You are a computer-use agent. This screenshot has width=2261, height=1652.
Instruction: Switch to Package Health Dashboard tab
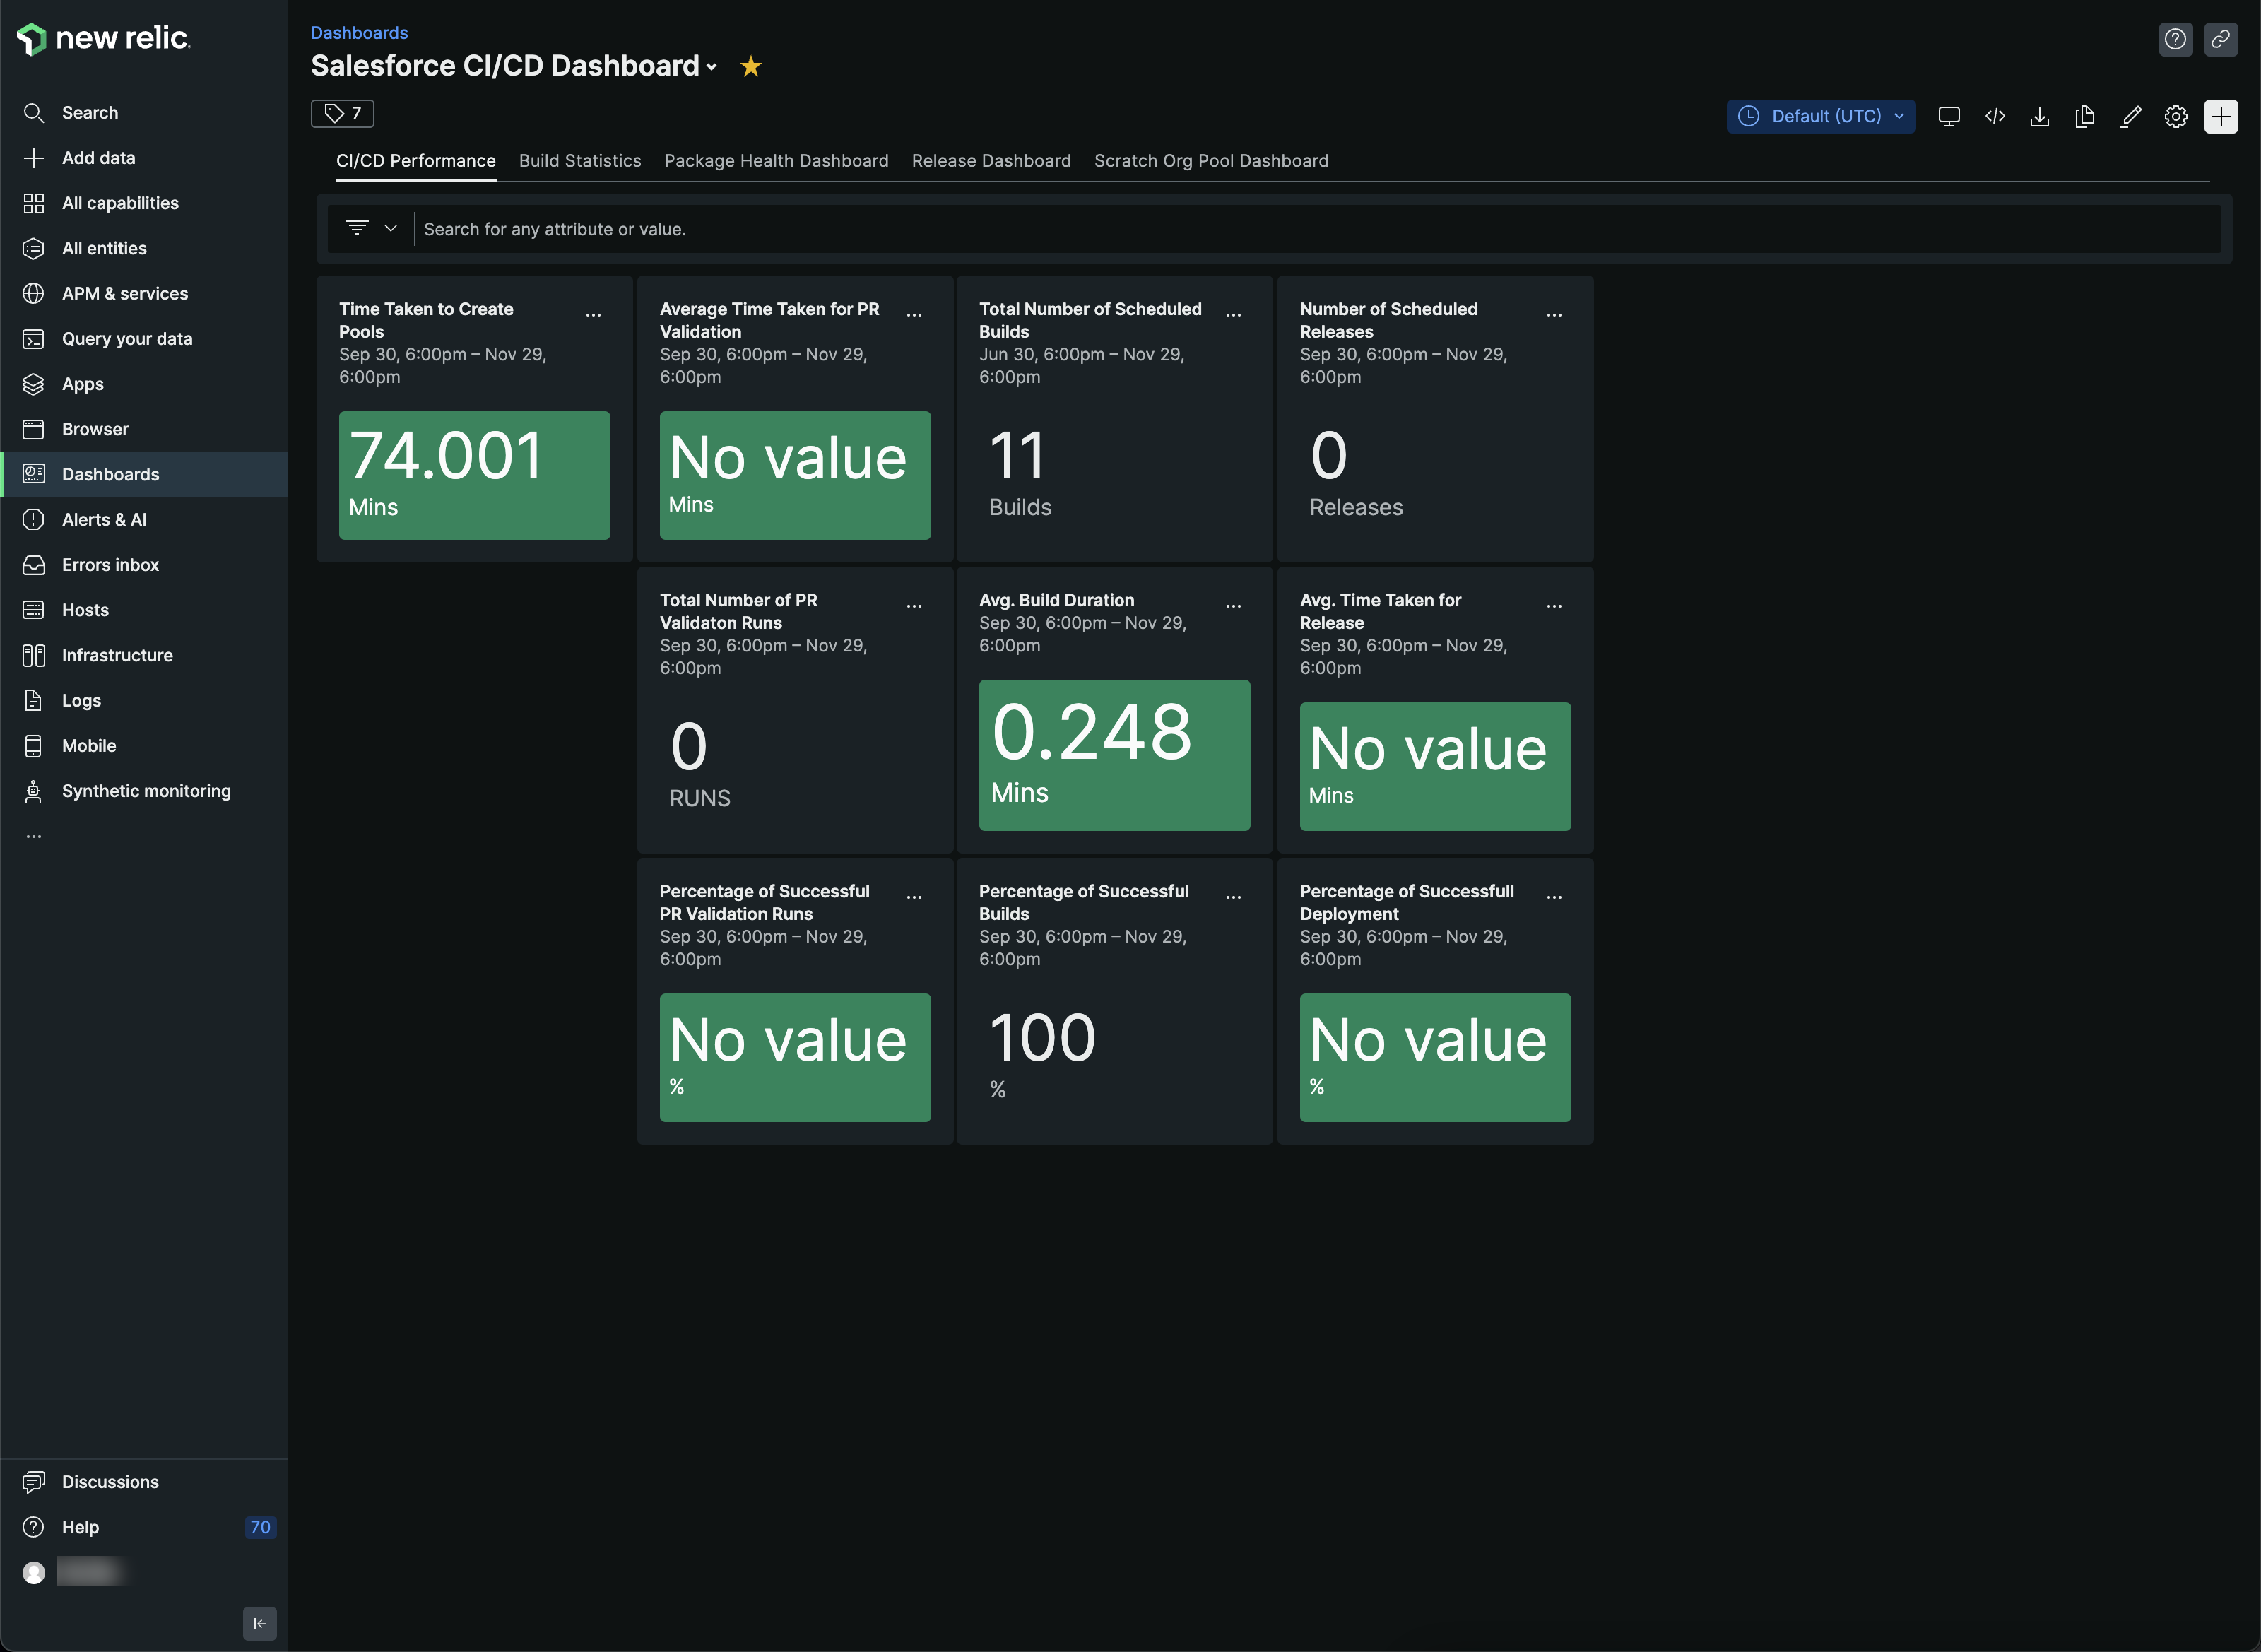(x=776, y=161)
